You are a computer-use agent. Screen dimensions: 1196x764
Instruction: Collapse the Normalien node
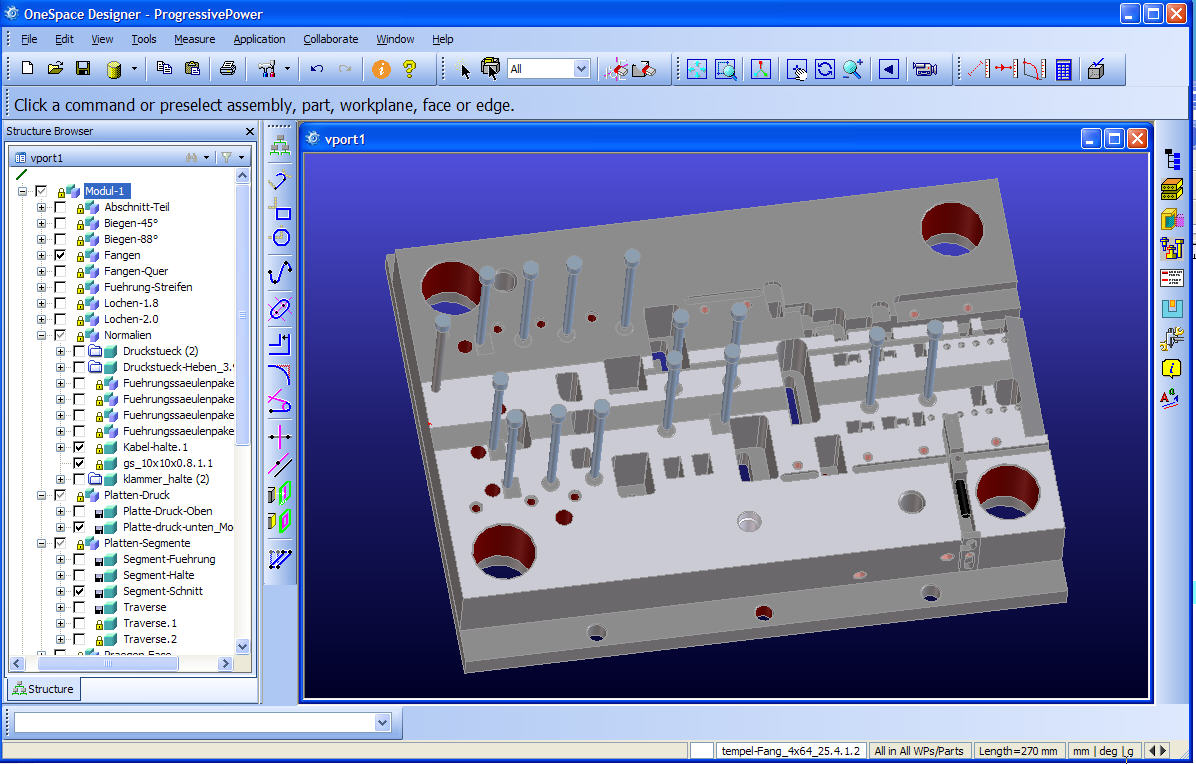pyautogui.click(x=41, y=335)
